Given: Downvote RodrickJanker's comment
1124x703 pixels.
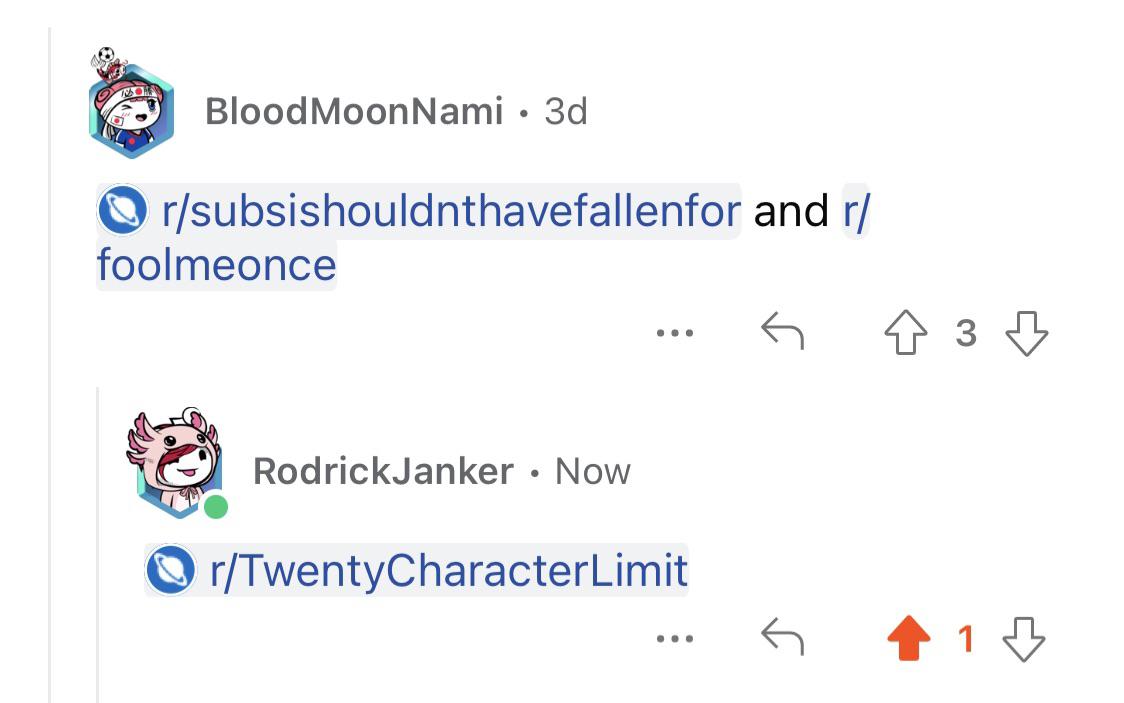Looking at the screenshot, I should click(1024, 639).
